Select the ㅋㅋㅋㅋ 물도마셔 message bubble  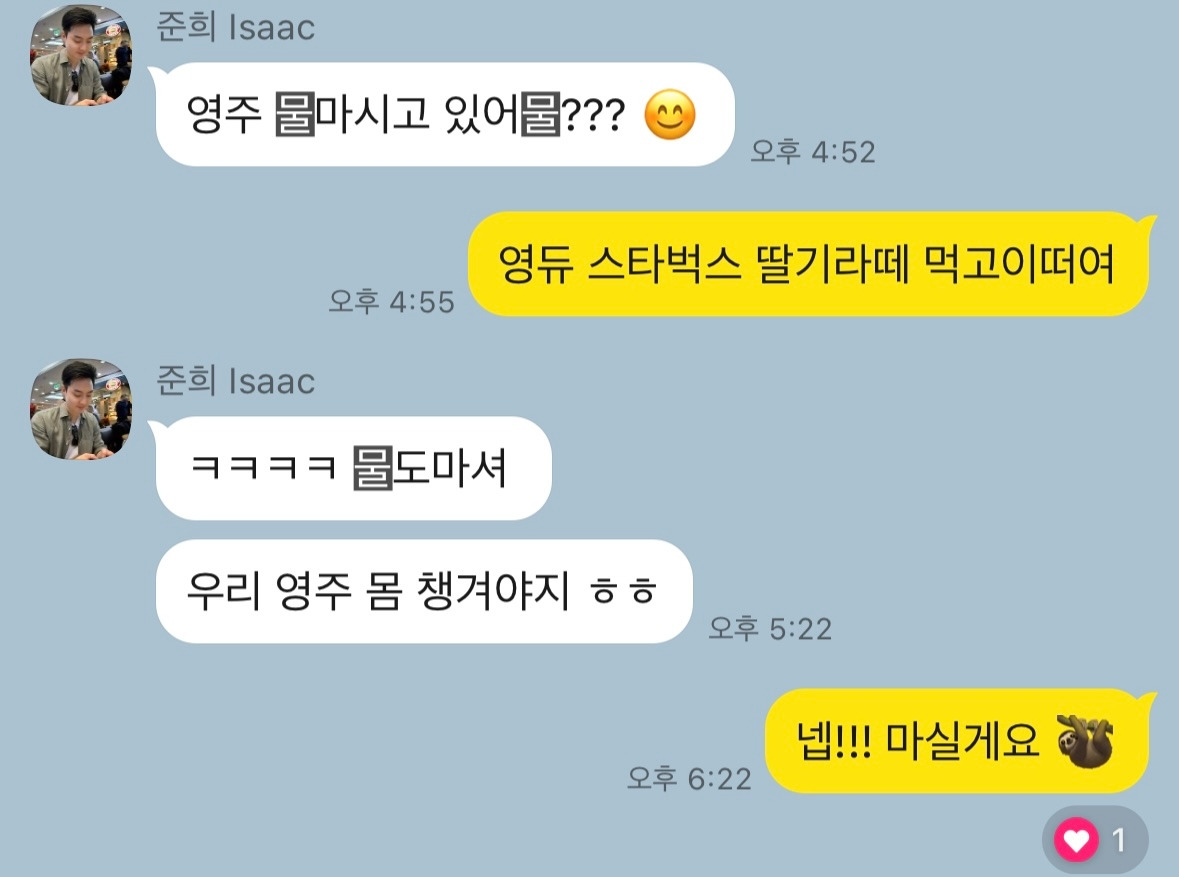tap(353, 468)
